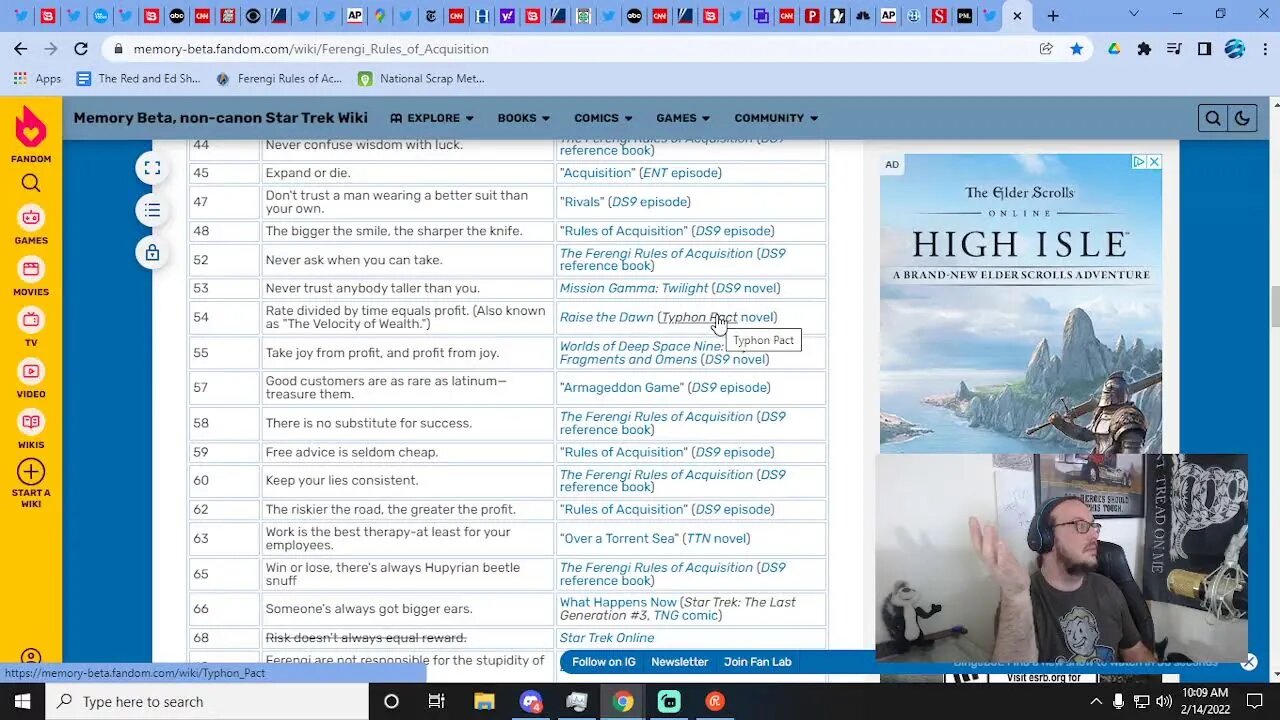This screenshot has width=1280, height=720.
Task: Open Typhon Pact link
Action: coord(699,317)
